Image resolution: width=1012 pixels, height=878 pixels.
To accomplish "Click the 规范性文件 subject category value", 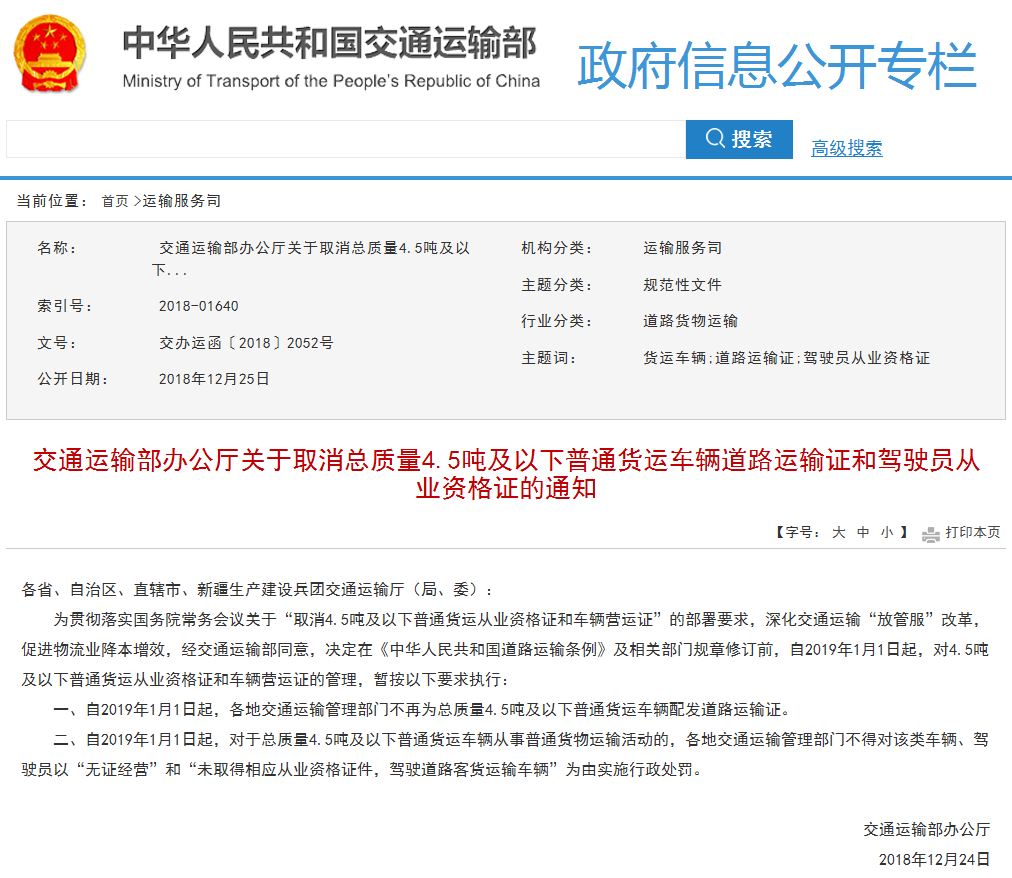I will (682, 285).
